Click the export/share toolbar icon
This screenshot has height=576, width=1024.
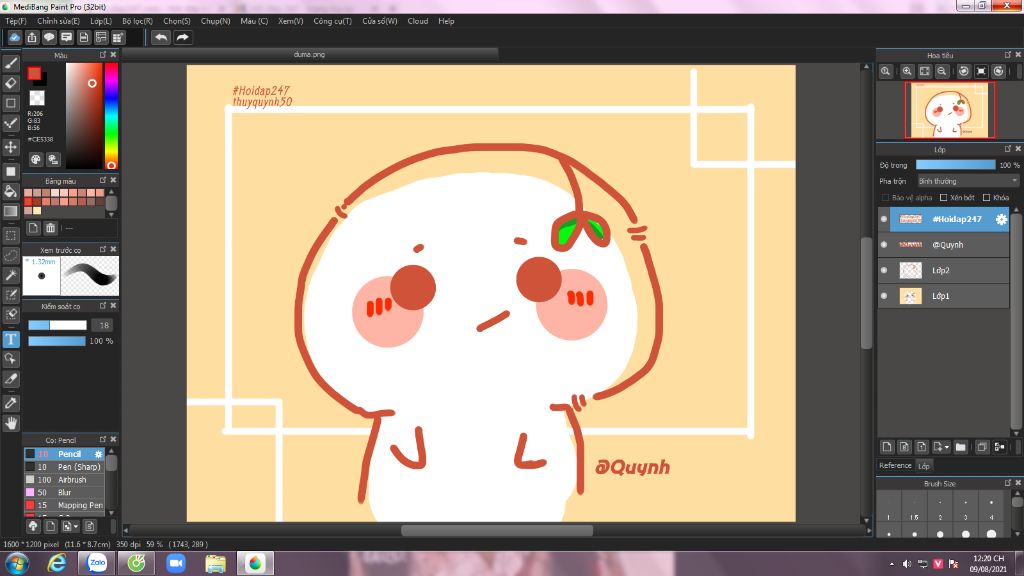point(32,37)
